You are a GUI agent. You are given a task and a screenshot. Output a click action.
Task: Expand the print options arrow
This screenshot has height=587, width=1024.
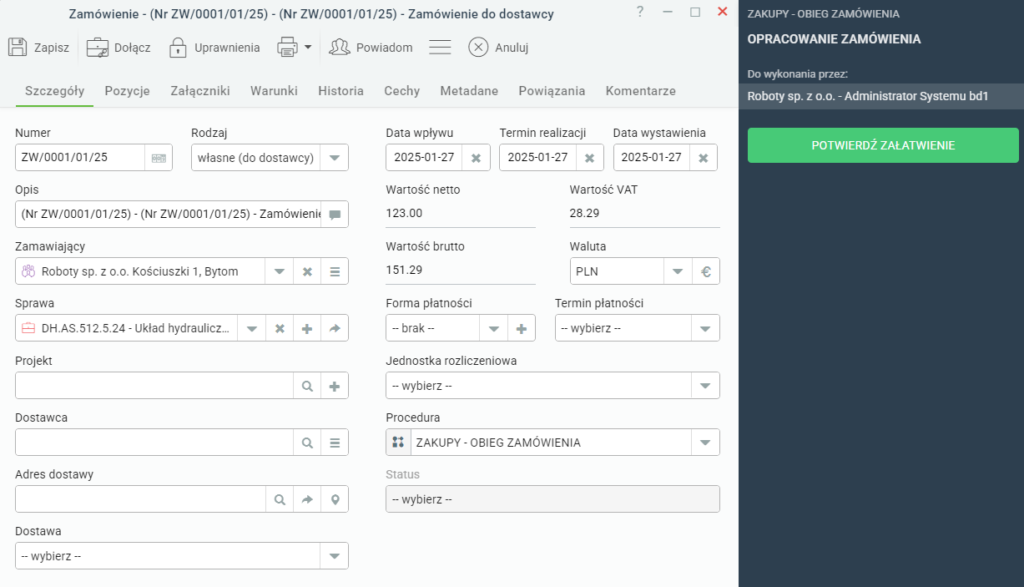pyautogui.click(x=308, y=48)
